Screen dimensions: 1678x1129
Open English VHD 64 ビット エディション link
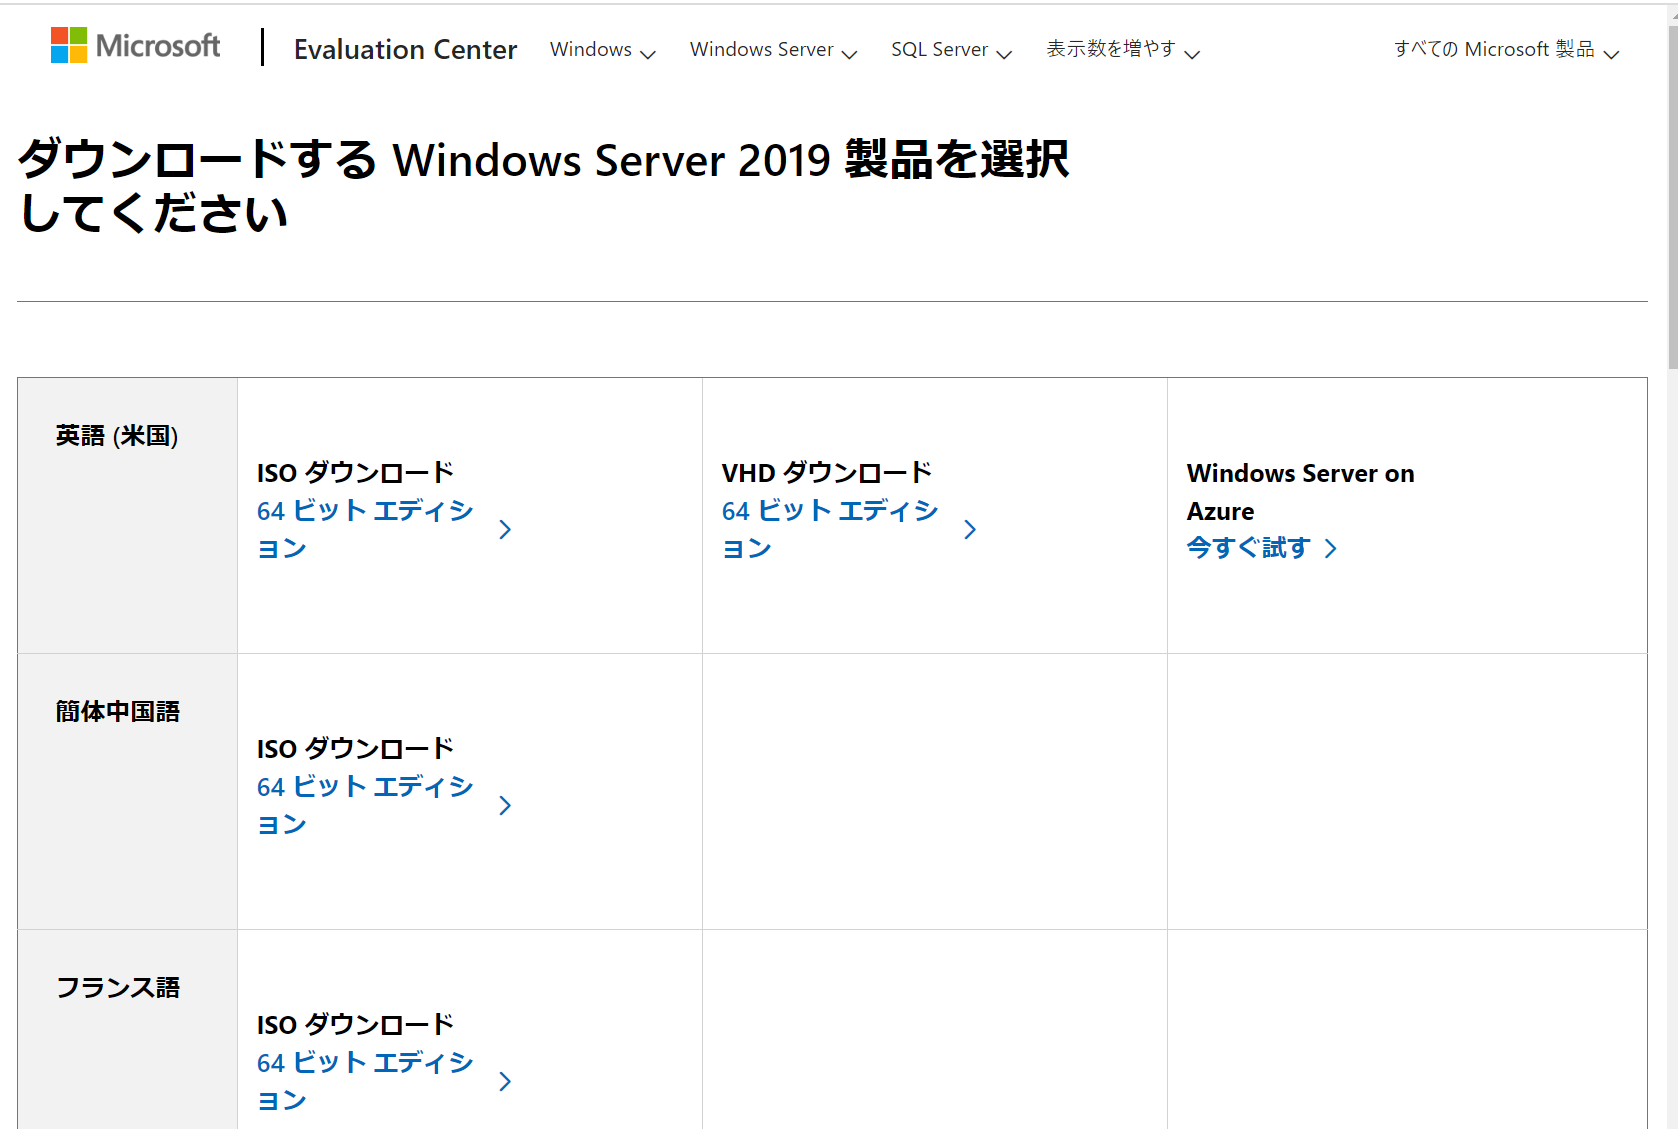click(x=830, y=529)
